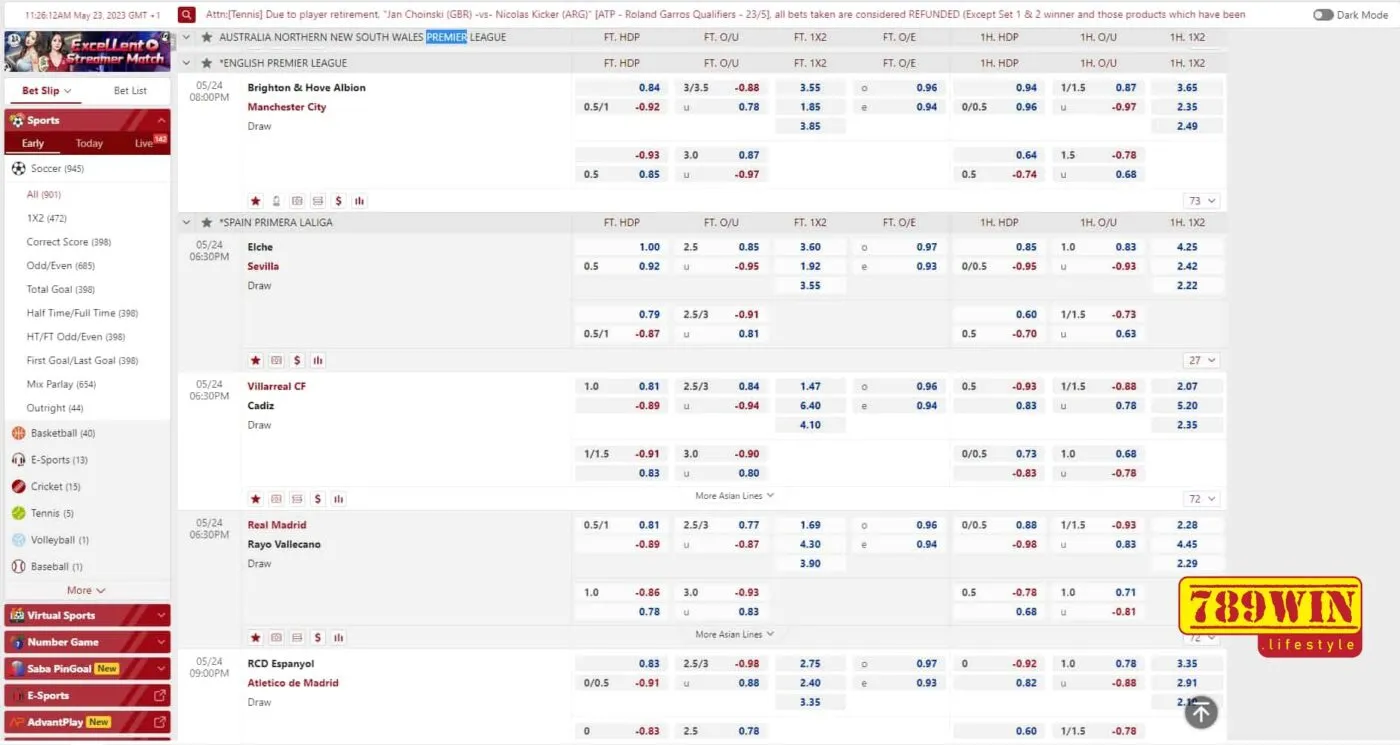Select Correct Score bet type
1400x745 pixels.
click(57, 242)
